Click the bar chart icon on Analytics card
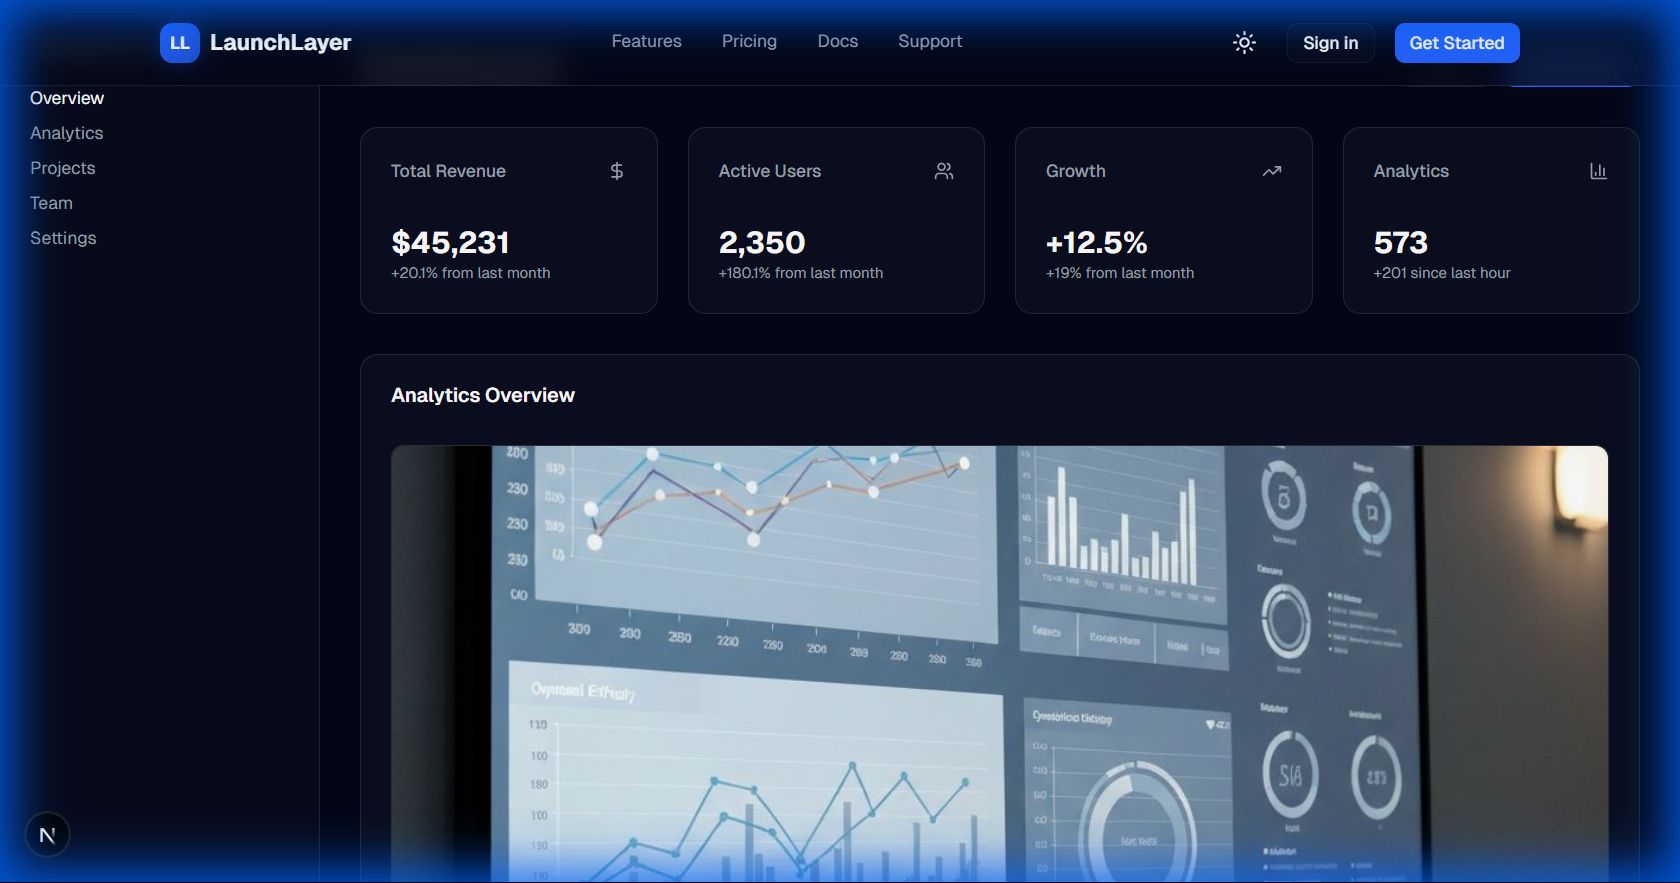 pos(1599,171)
